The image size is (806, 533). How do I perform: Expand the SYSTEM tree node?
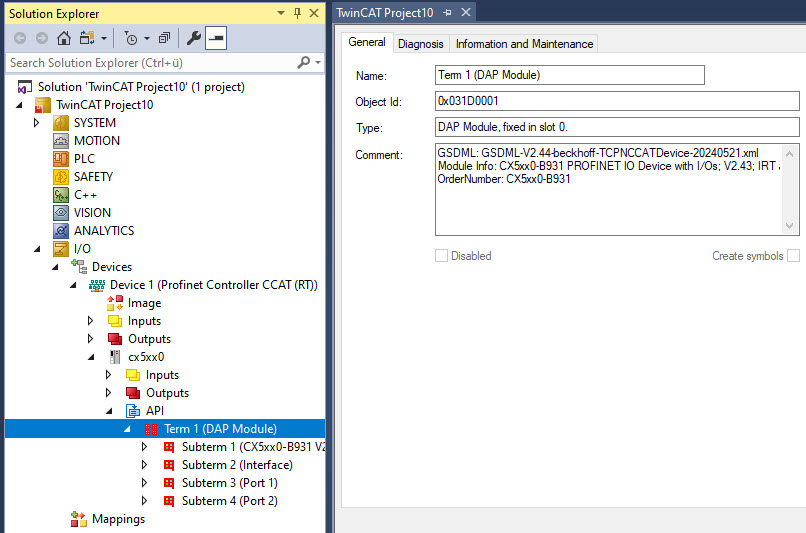[x=37, y=123]
